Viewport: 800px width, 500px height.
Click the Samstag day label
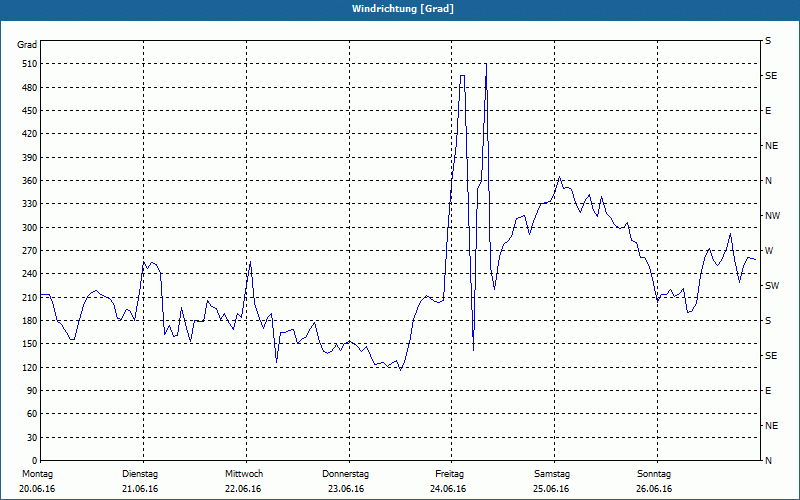(x=552, y=474)
